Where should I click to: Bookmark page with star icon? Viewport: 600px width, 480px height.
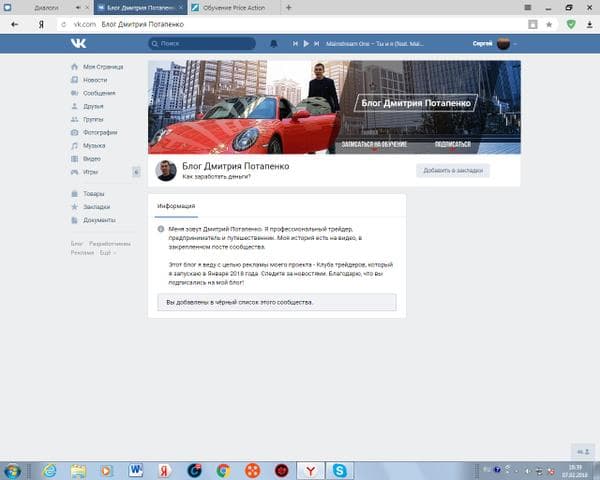pos(549,24)
